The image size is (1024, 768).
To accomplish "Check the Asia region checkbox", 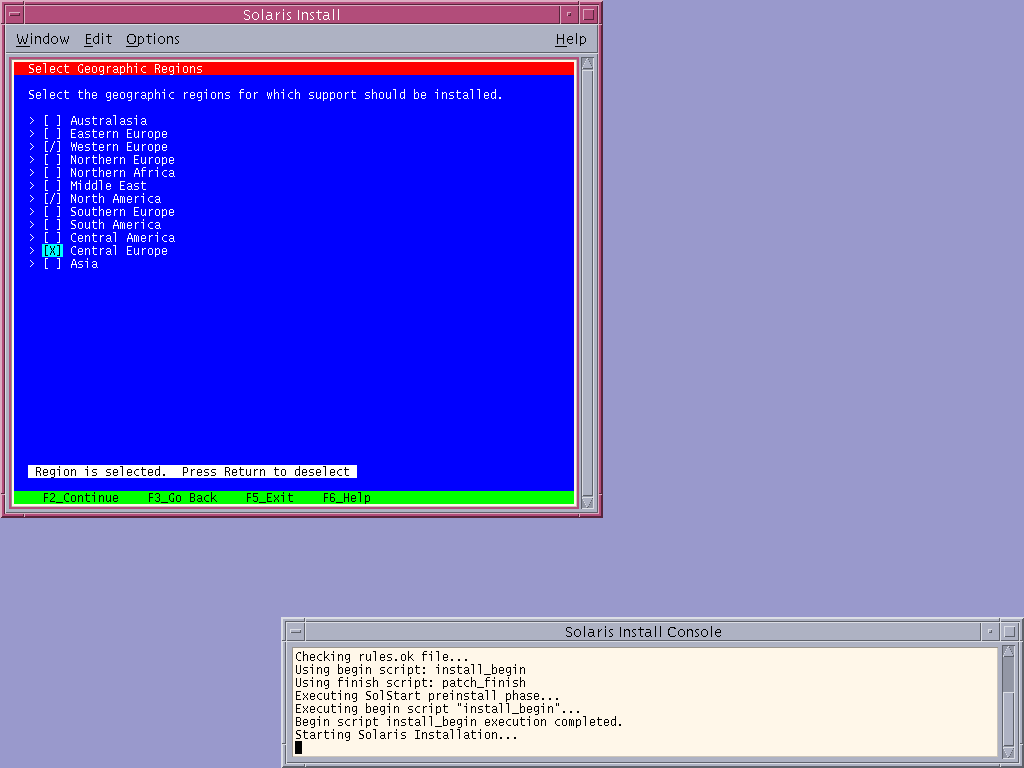I will click(52, 264).
